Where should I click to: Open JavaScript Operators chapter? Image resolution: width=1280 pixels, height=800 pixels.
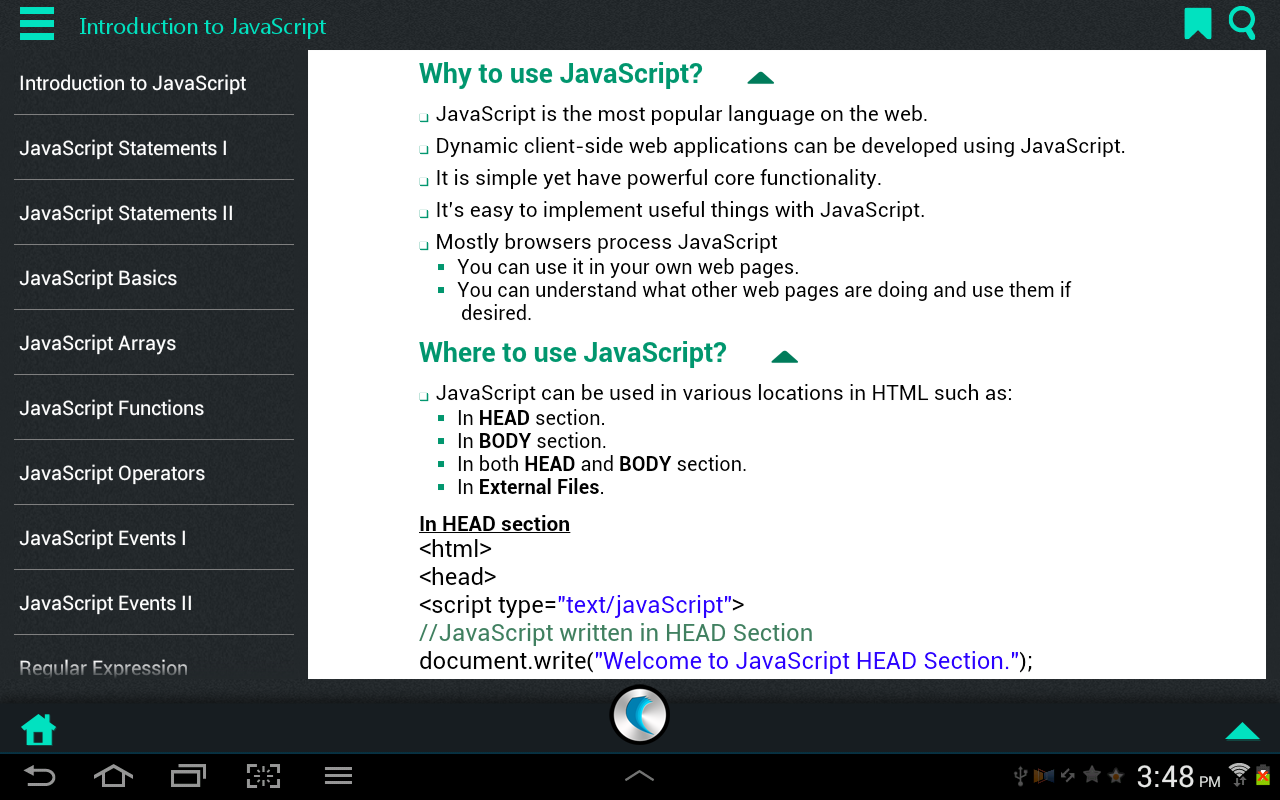coord(154,473)
